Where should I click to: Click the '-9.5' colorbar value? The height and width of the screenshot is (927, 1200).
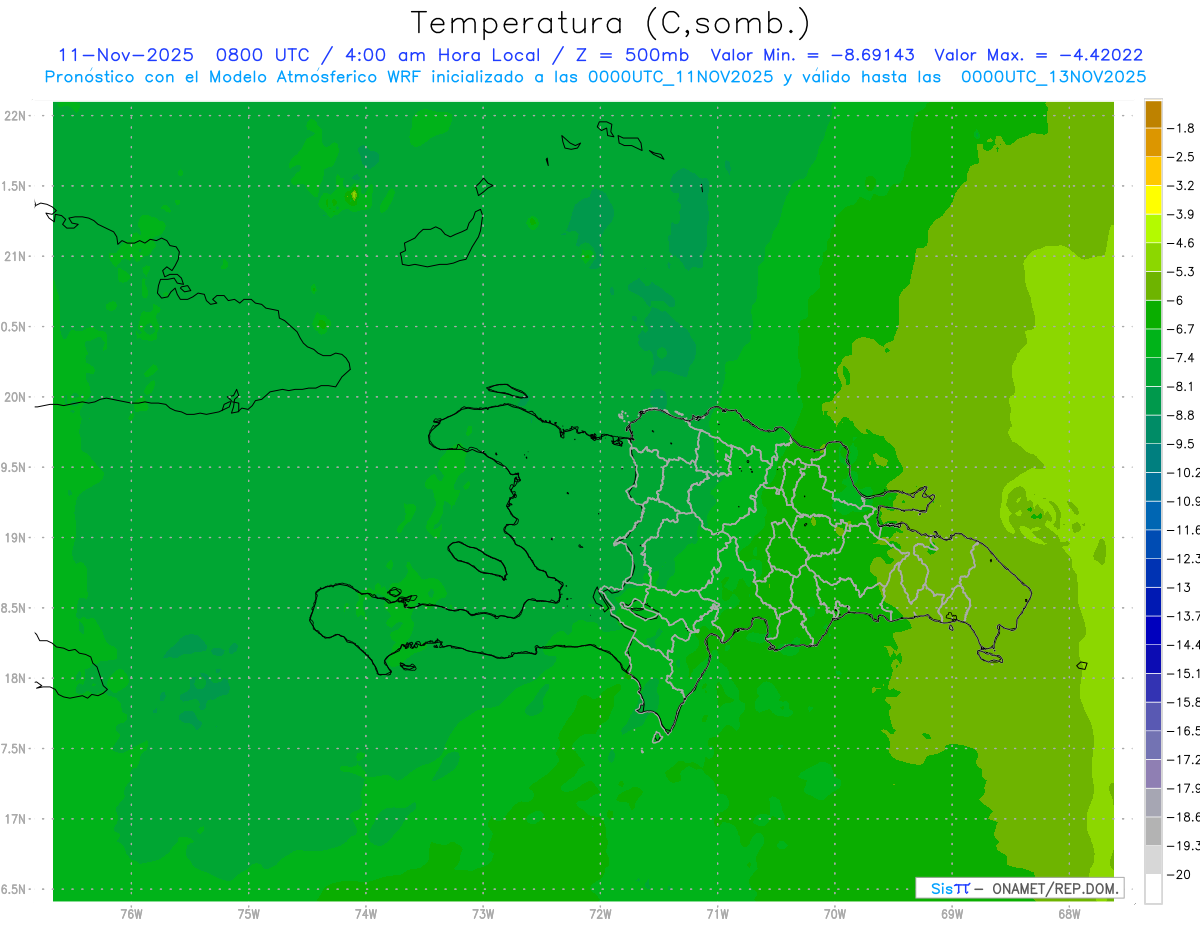[x=1181, y=443]
